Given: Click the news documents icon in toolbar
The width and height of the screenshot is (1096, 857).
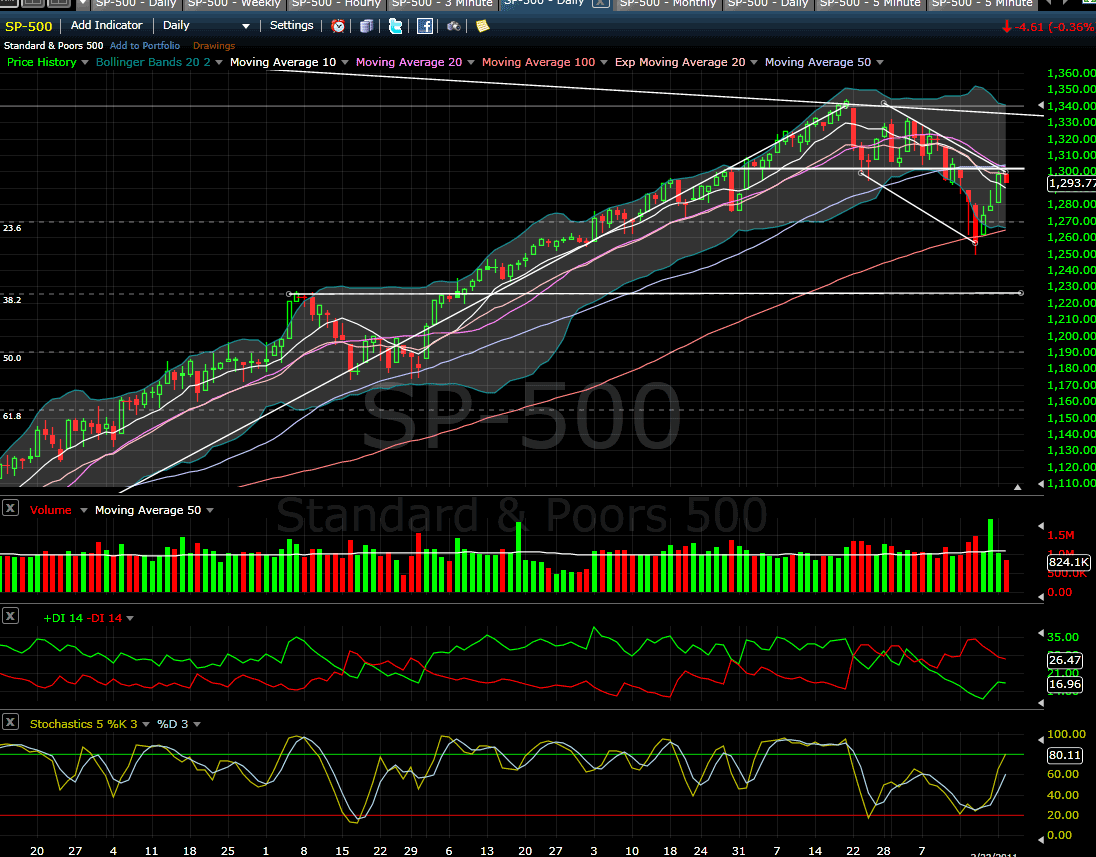Looking at the screenshot, I should pyautogui.click(x=367, y=27).
